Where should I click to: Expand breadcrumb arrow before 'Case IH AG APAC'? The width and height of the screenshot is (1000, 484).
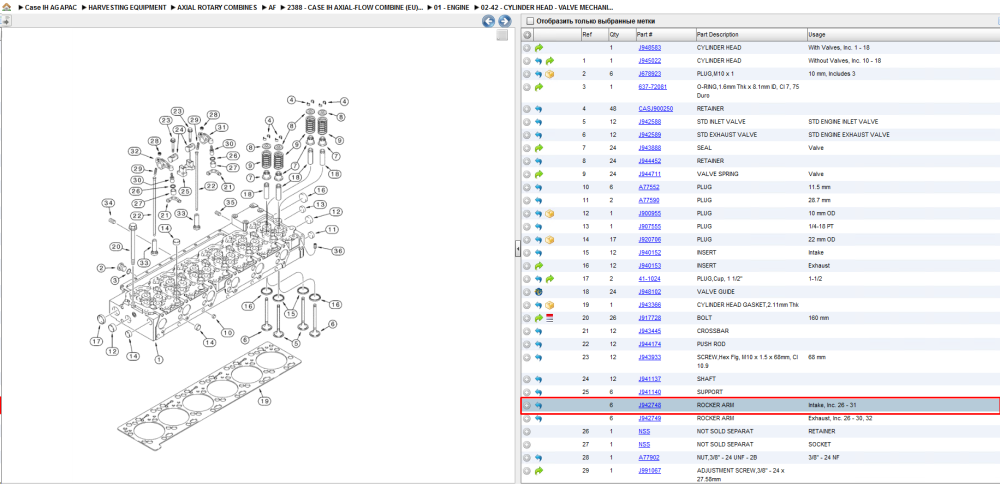point(19,7)
